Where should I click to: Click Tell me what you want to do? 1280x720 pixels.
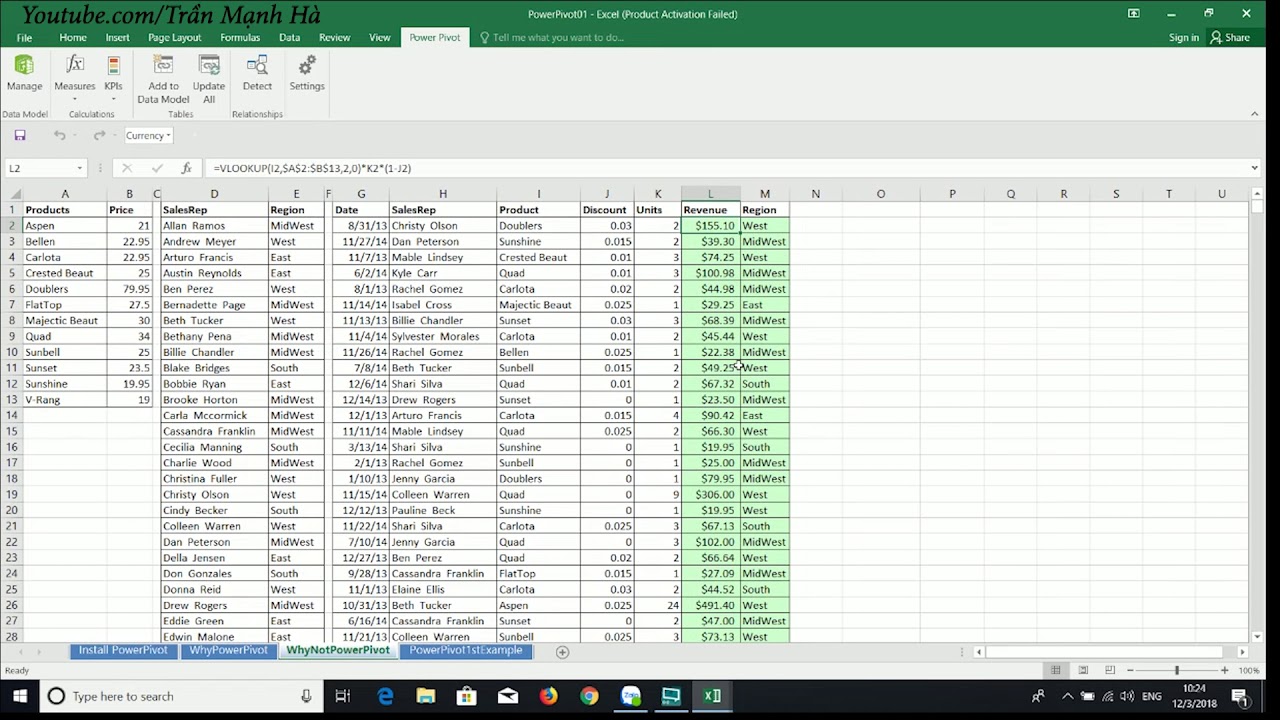click(x=558, y=37)
